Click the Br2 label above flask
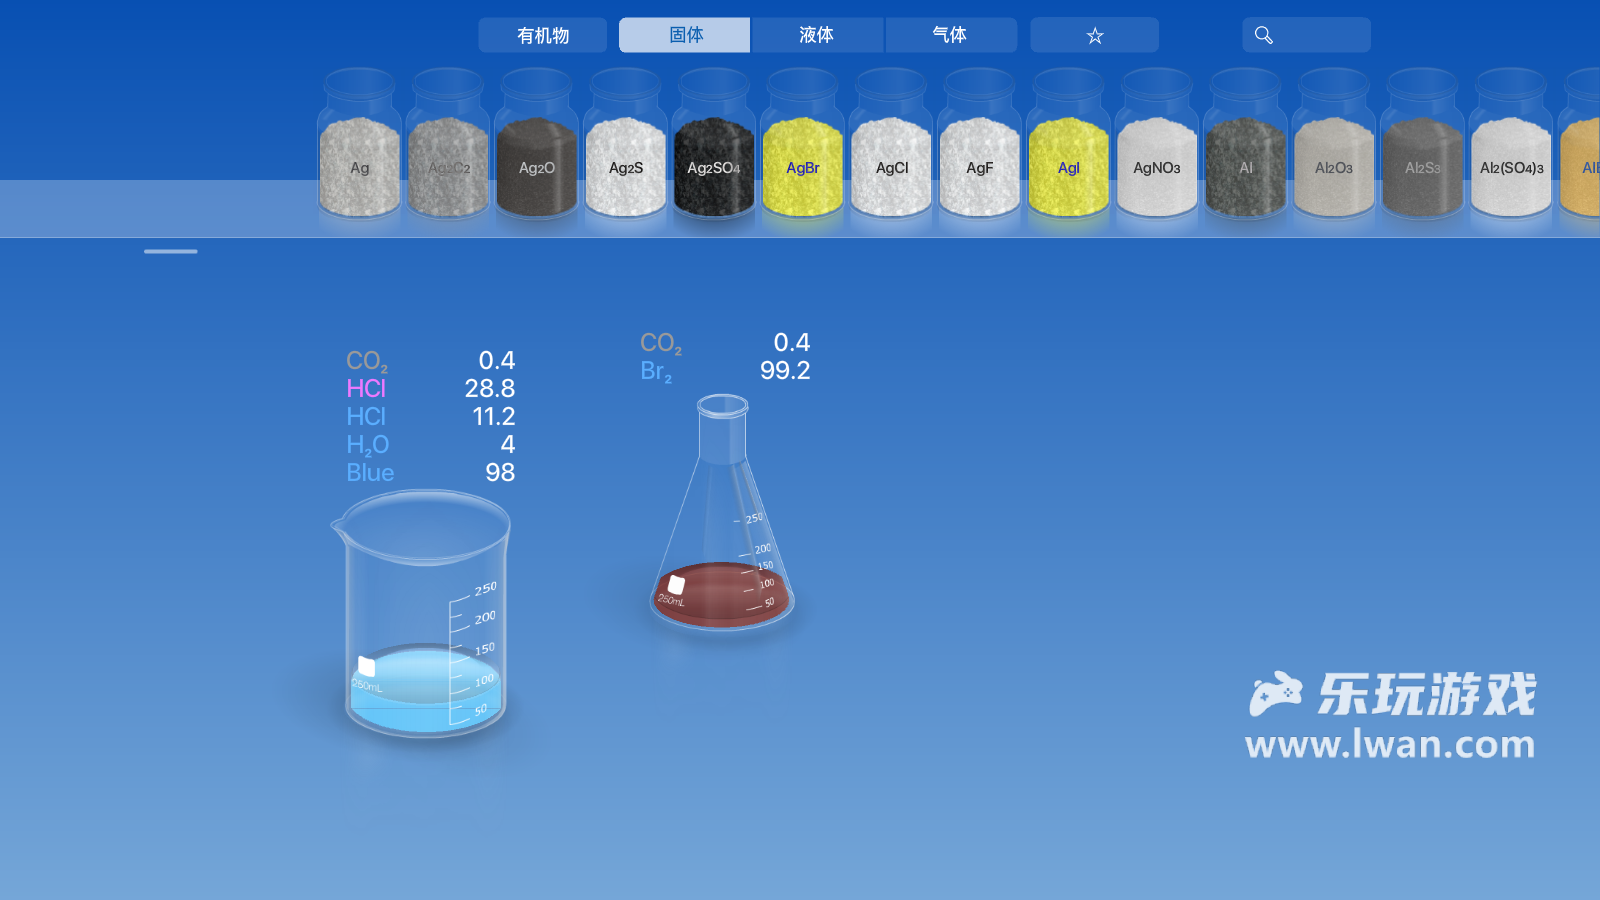The image size is (1600, 900). coord(656,371)
